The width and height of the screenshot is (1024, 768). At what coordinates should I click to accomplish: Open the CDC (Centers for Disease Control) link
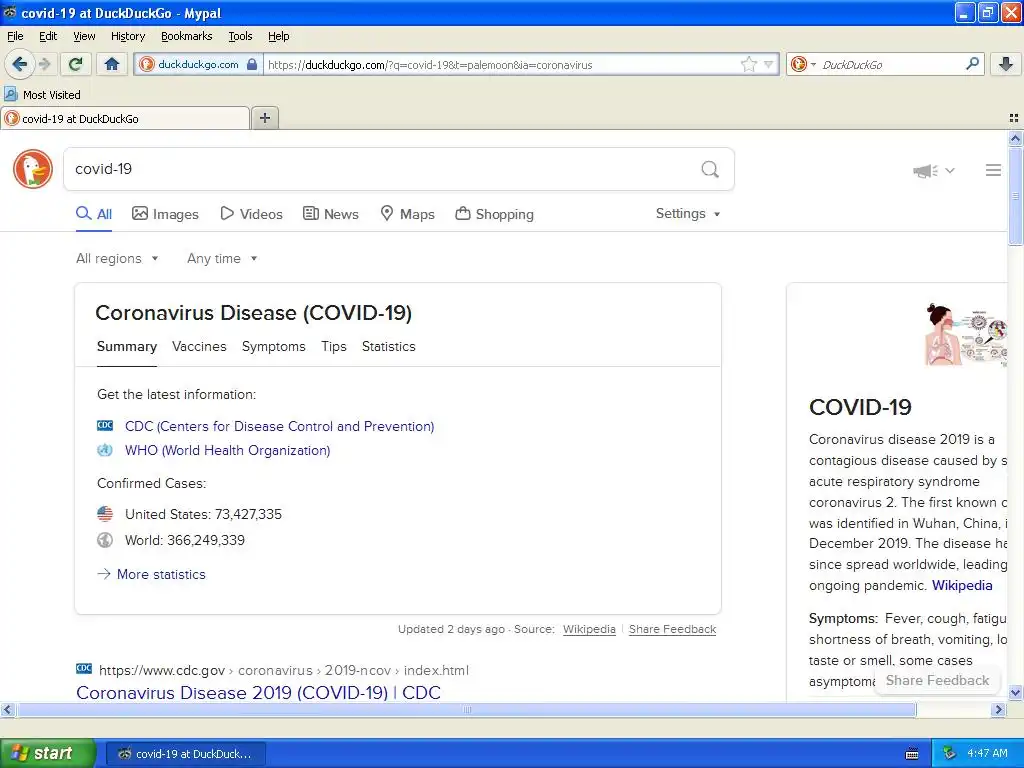click(280, 426)
